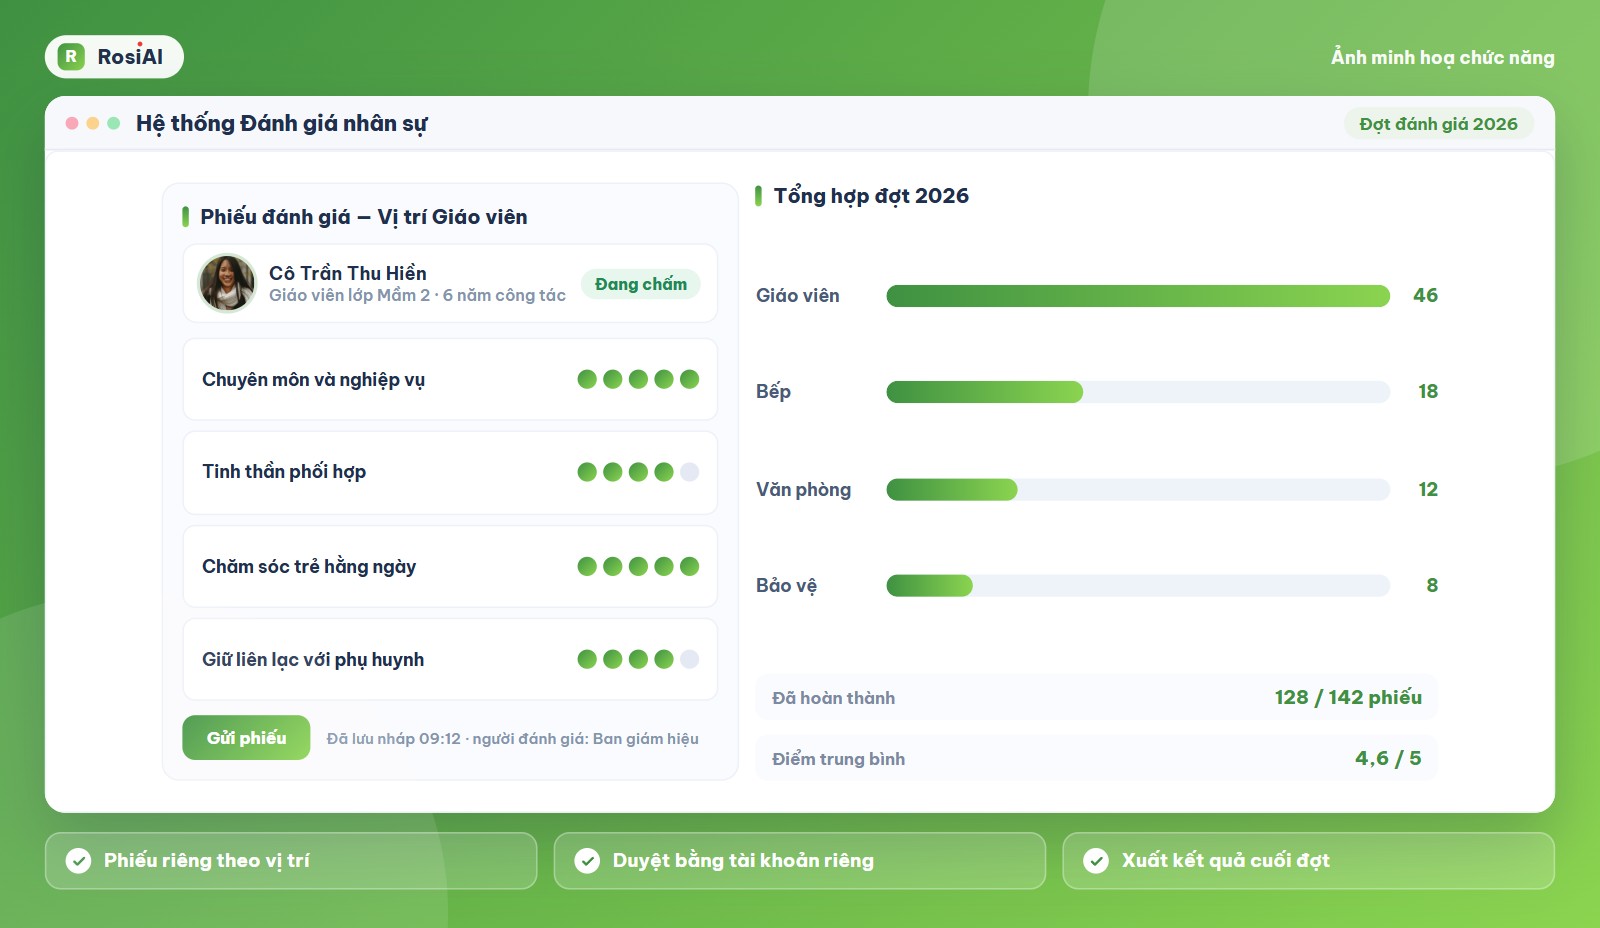Select the empty fifth dot for Giữ liên lạc với phụ huynh
The width and height of the screenshot is (1600, 928).
click(x=689, y=659)
